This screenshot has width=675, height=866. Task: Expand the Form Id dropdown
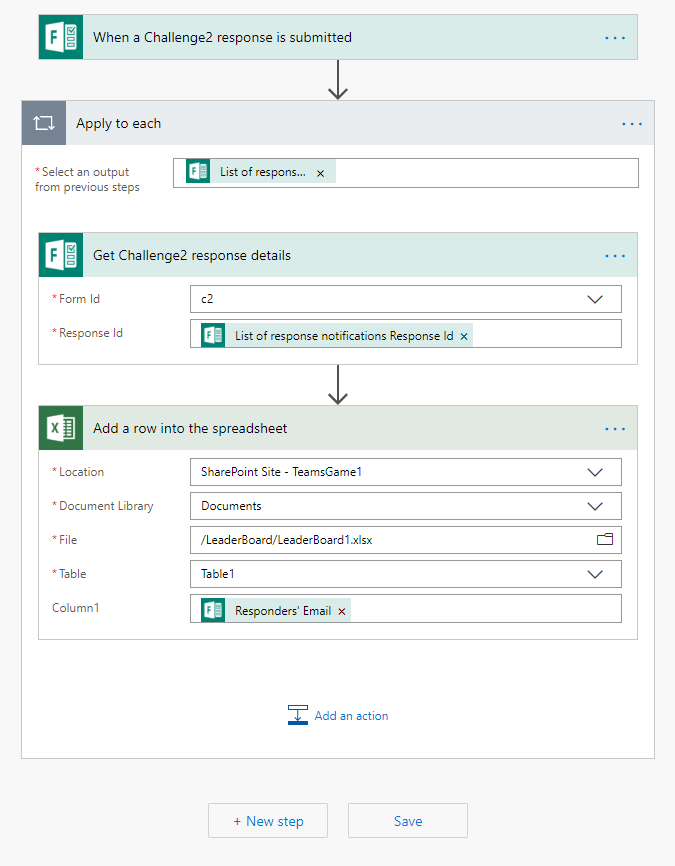click(595, 299)
